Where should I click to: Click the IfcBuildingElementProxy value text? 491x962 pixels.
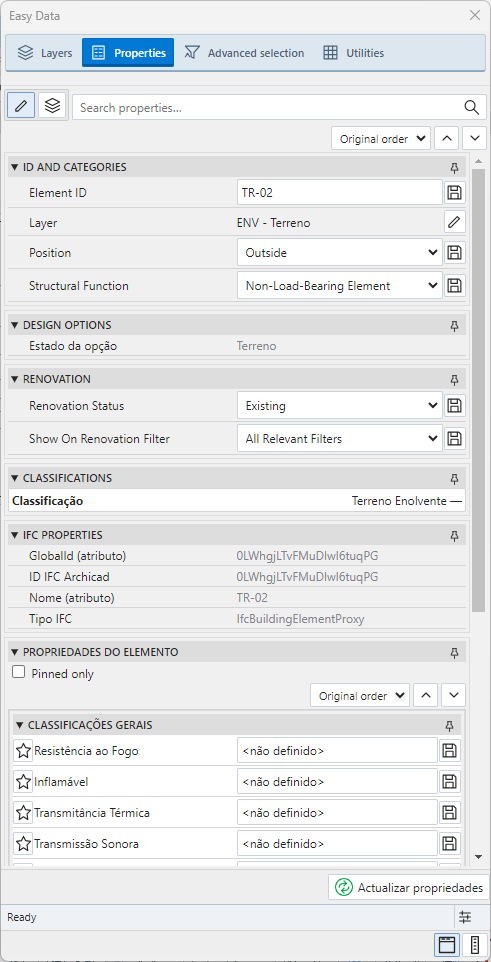click(300, 619)
